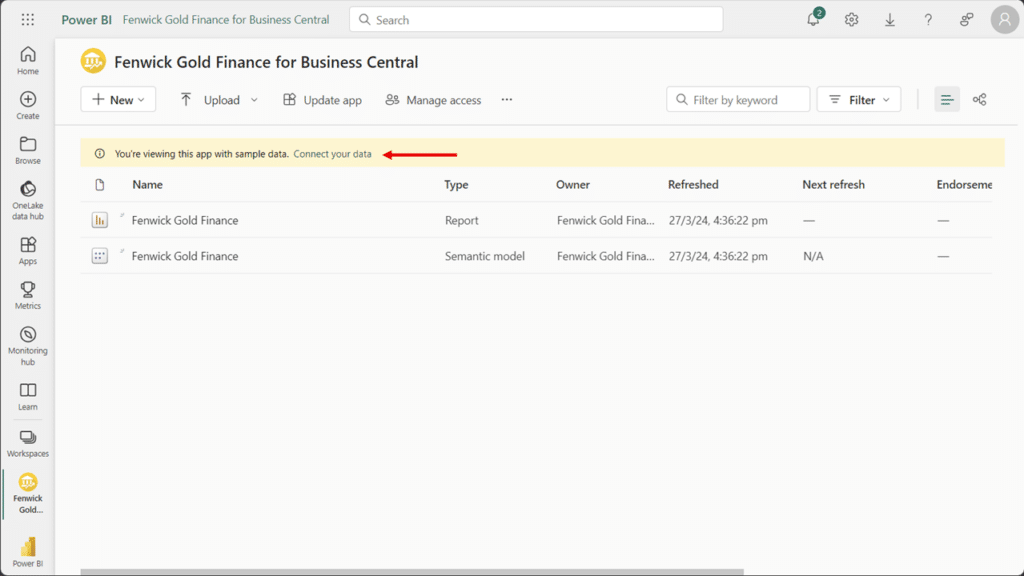The width and height of the screenshot is (1024, 576).
Task: Click the info icon in sample data banner
Action: [x=99, y=154]
